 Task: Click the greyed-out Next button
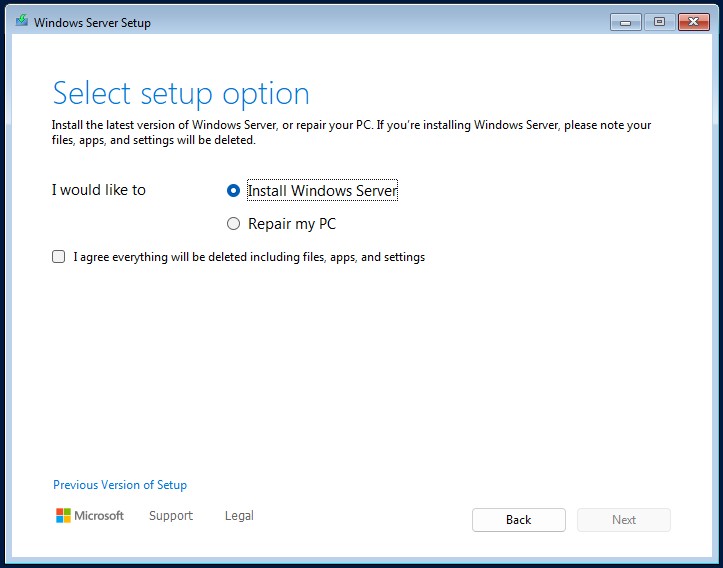(x=624, y=520)
